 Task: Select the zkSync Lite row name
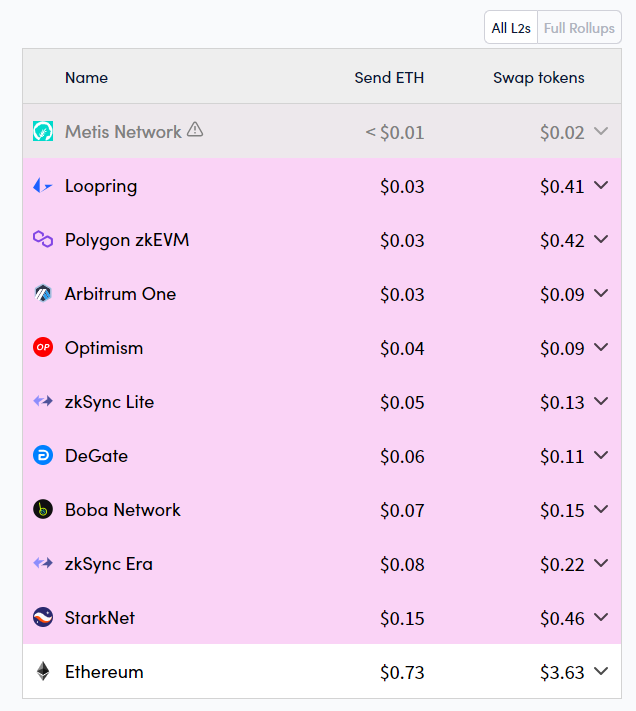(x=109, y=402)
